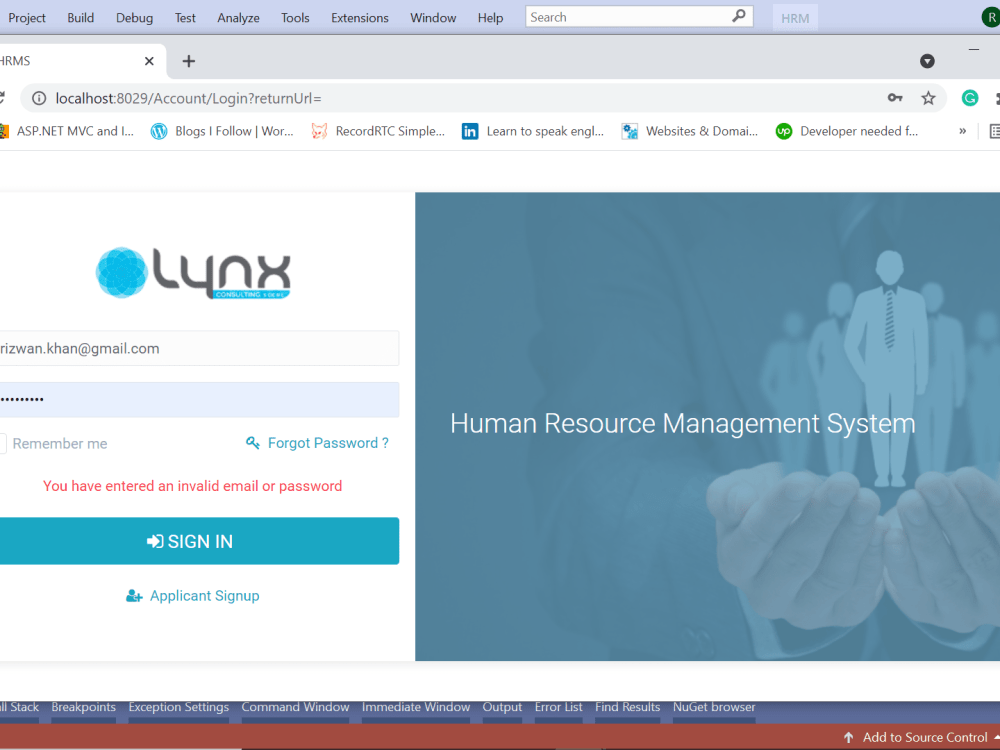Screen dimensions: 1000x750
Task: Open a new browser tab
Action: point(189,61)
